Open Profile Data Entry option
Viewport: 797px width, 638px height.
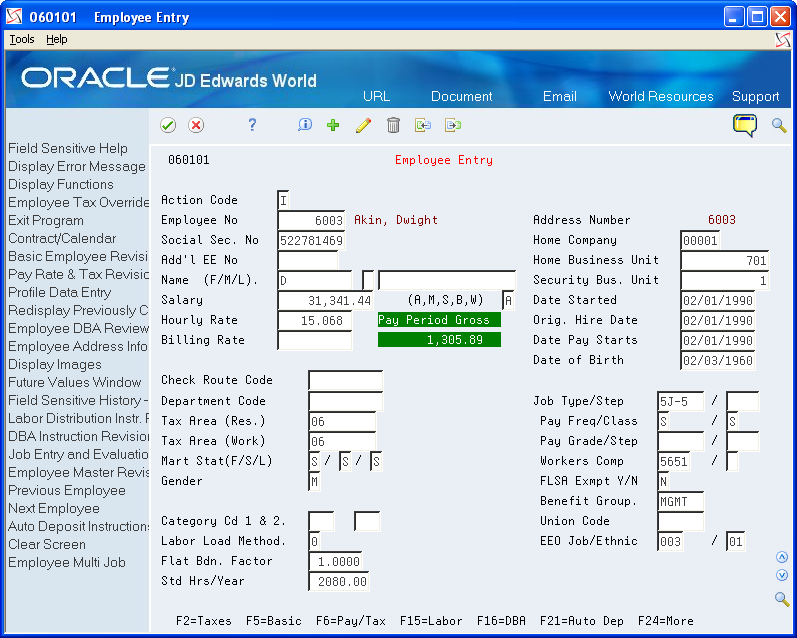click(x=59, y=292)
